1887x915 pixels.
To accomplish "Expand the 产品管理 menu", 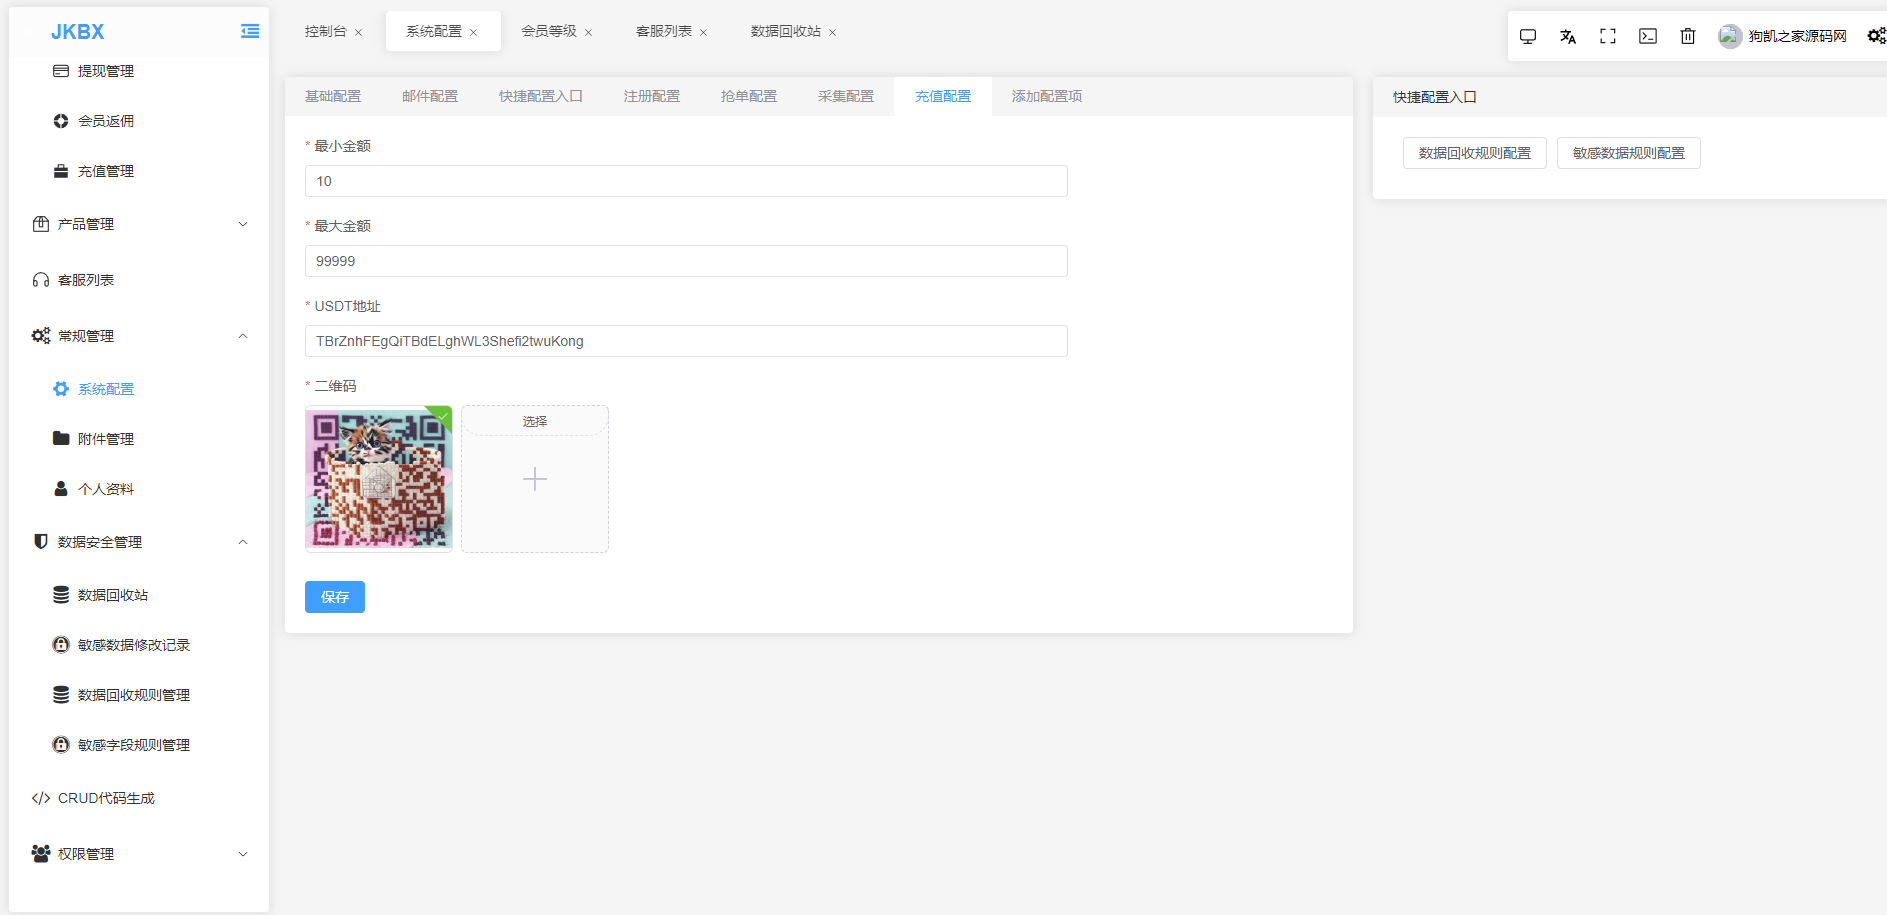I will [138, 224].
